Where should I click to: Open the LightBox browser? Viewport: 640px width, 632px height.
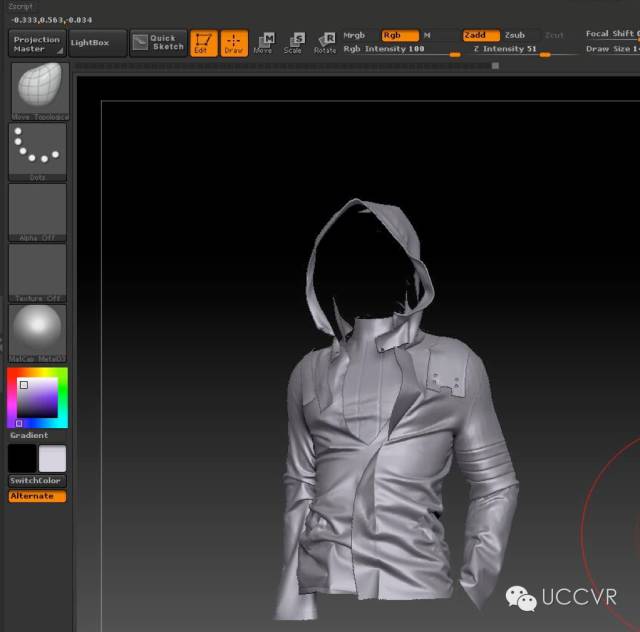pos(98,43)
